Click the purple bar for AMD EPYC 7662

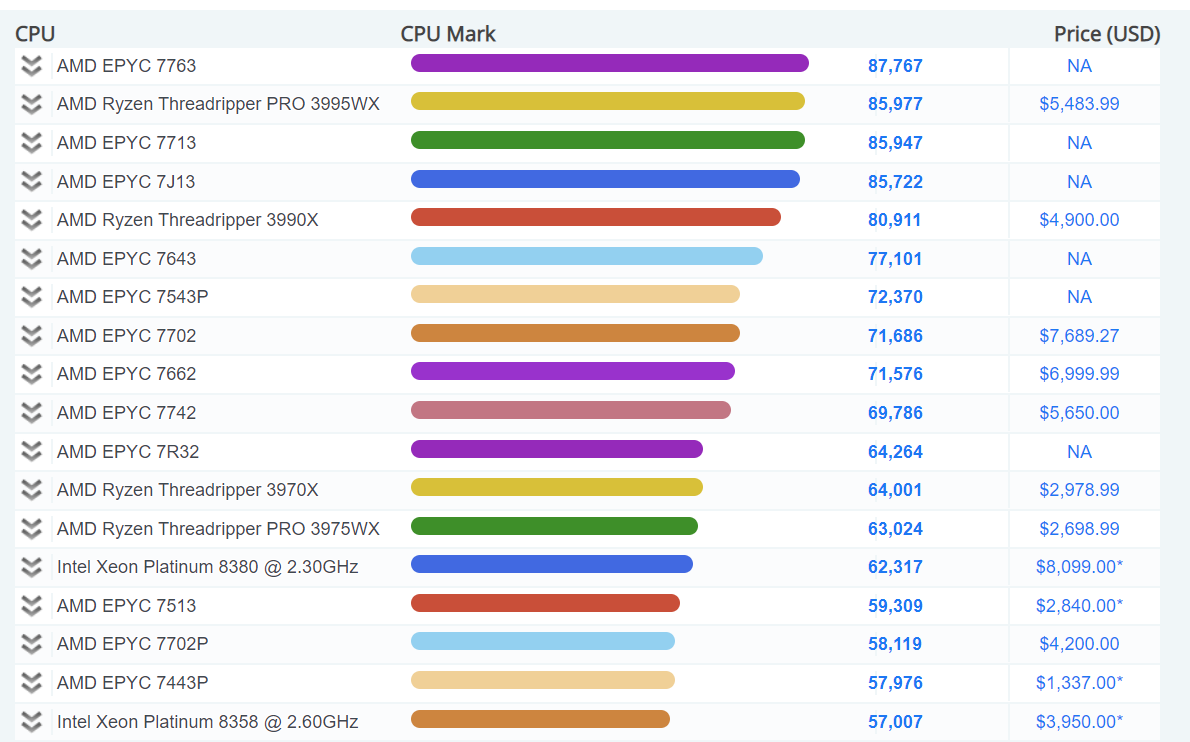coord(572,371)
